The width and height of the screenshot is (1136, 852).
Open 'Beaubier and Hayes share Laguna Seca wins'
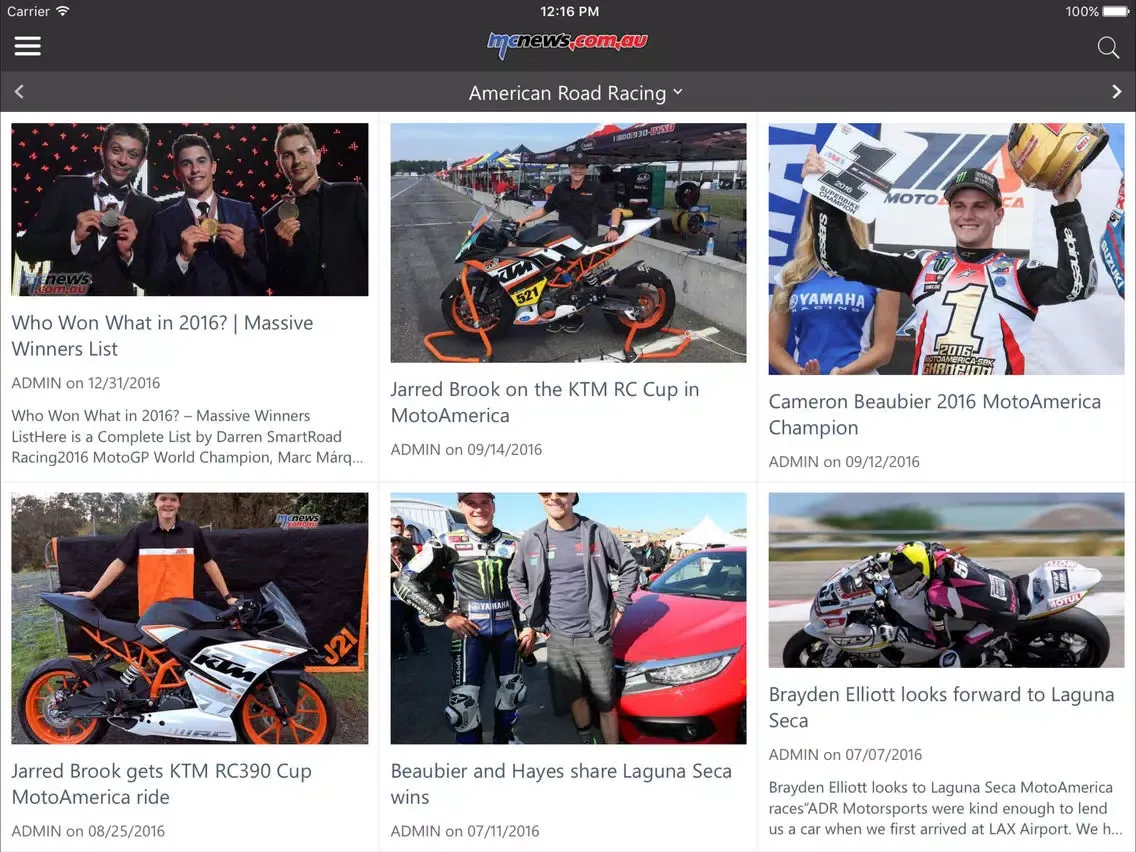tap(561, 784)
